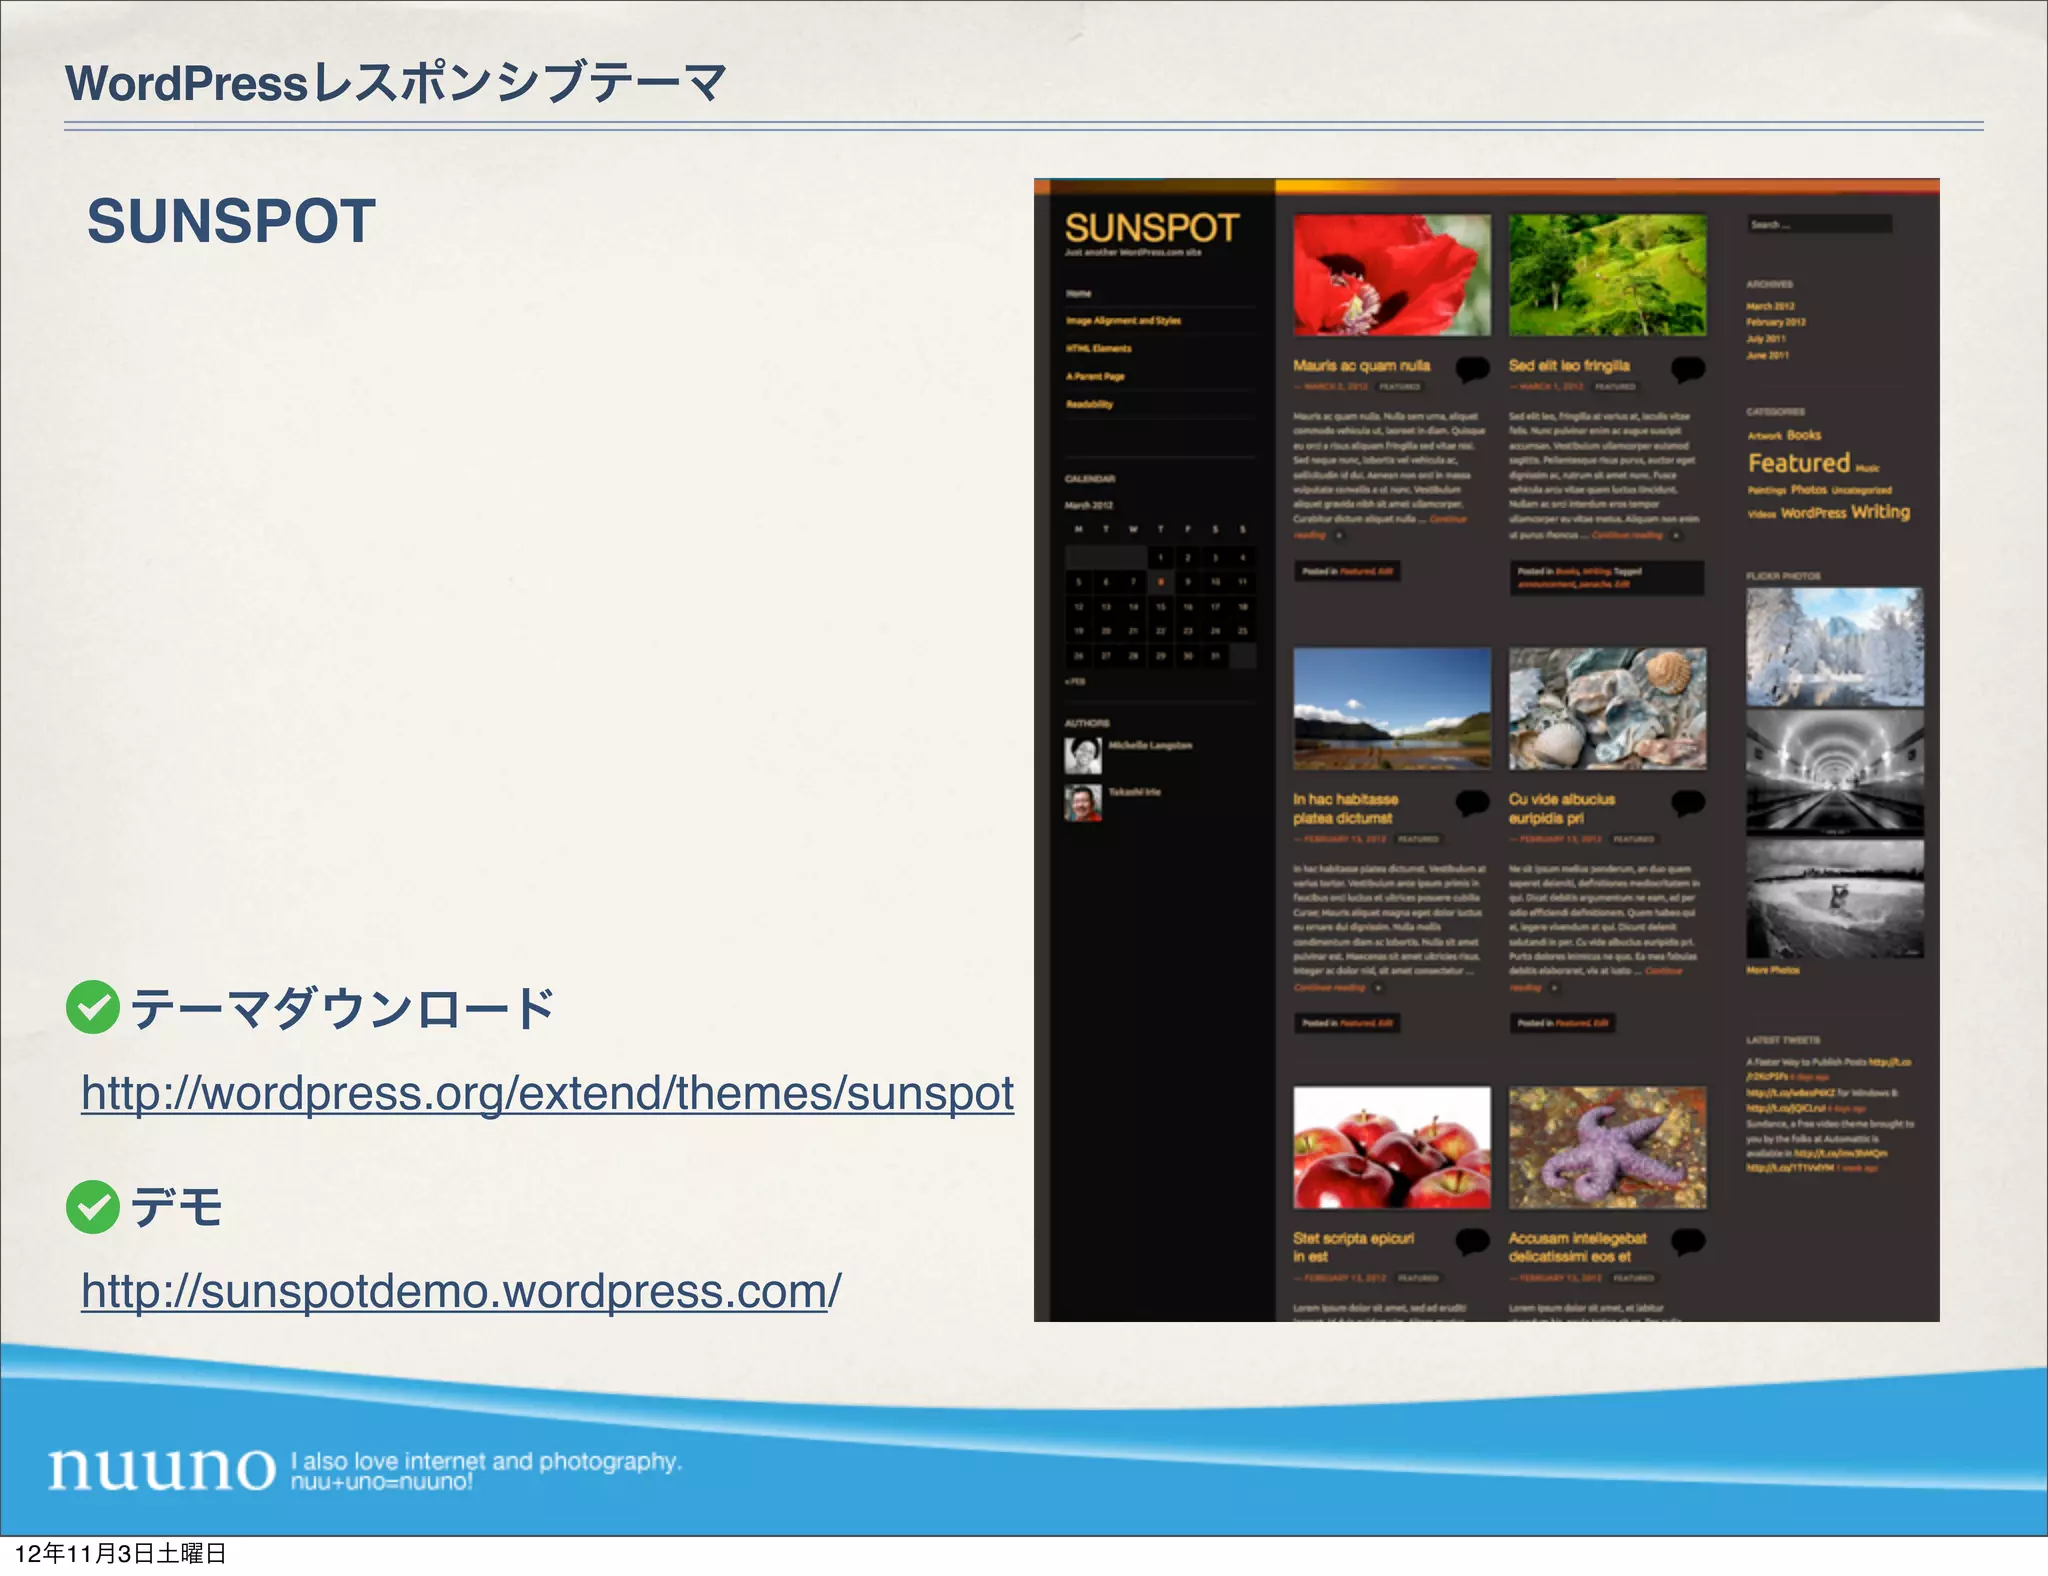Select July 2011 in Archives list
2048x1576 pixels.
pos(1767,339)
